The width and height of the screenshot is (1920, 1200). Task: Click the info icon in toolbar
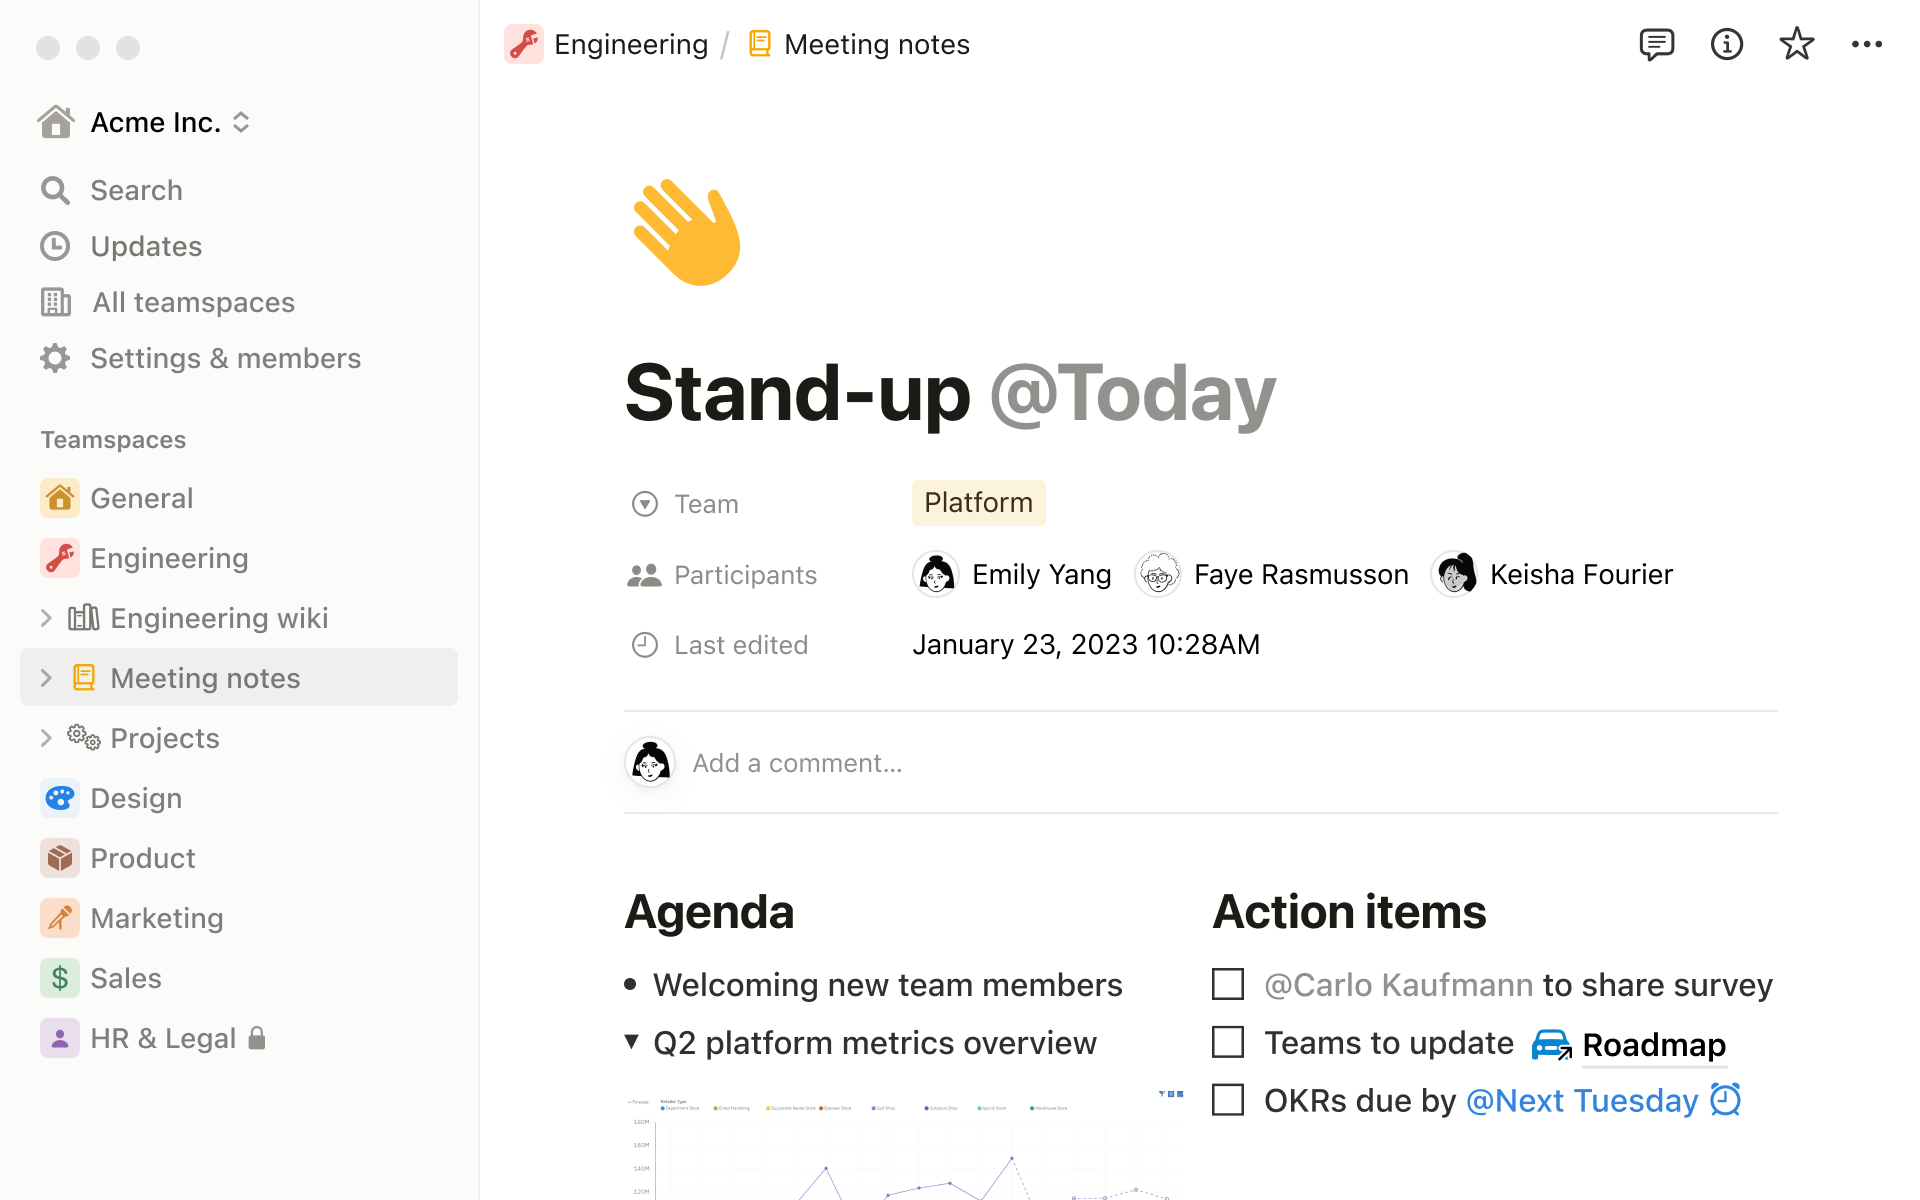tap(1724, 44)
